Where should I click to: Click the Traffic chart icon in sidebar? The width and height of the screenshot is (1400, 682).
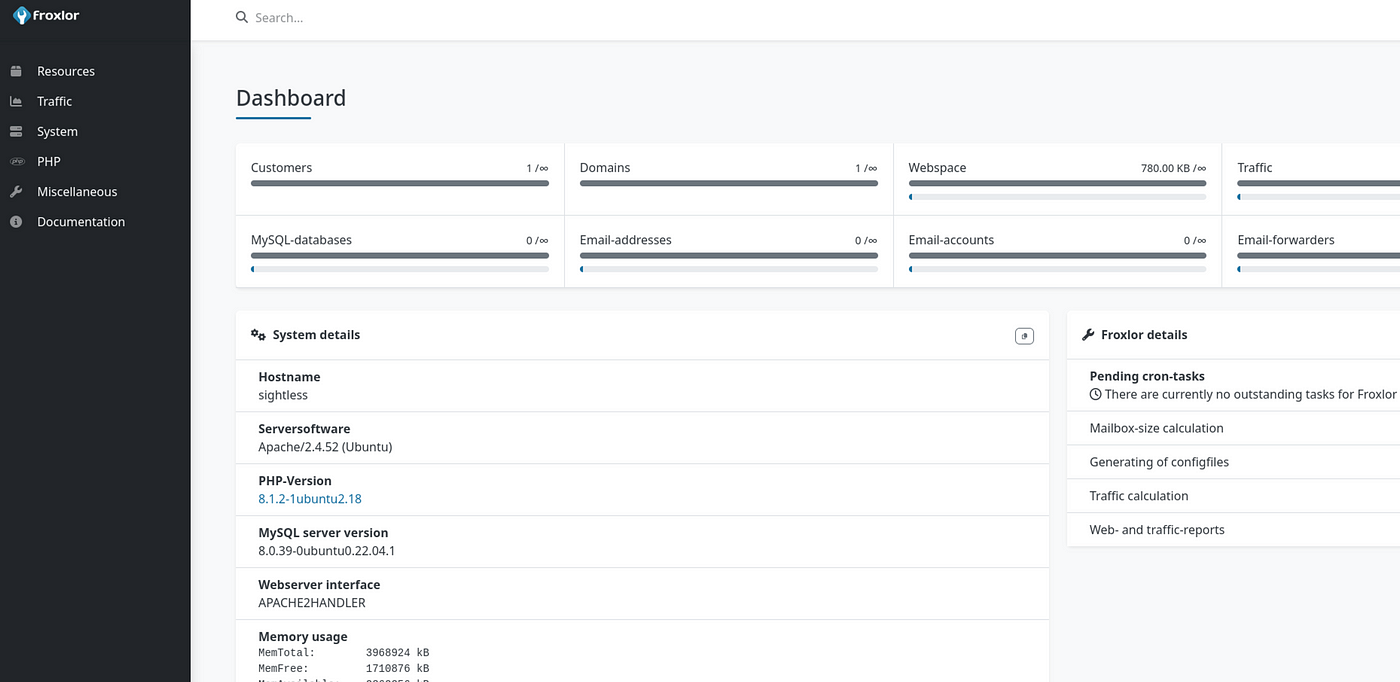tap(16, 101)
